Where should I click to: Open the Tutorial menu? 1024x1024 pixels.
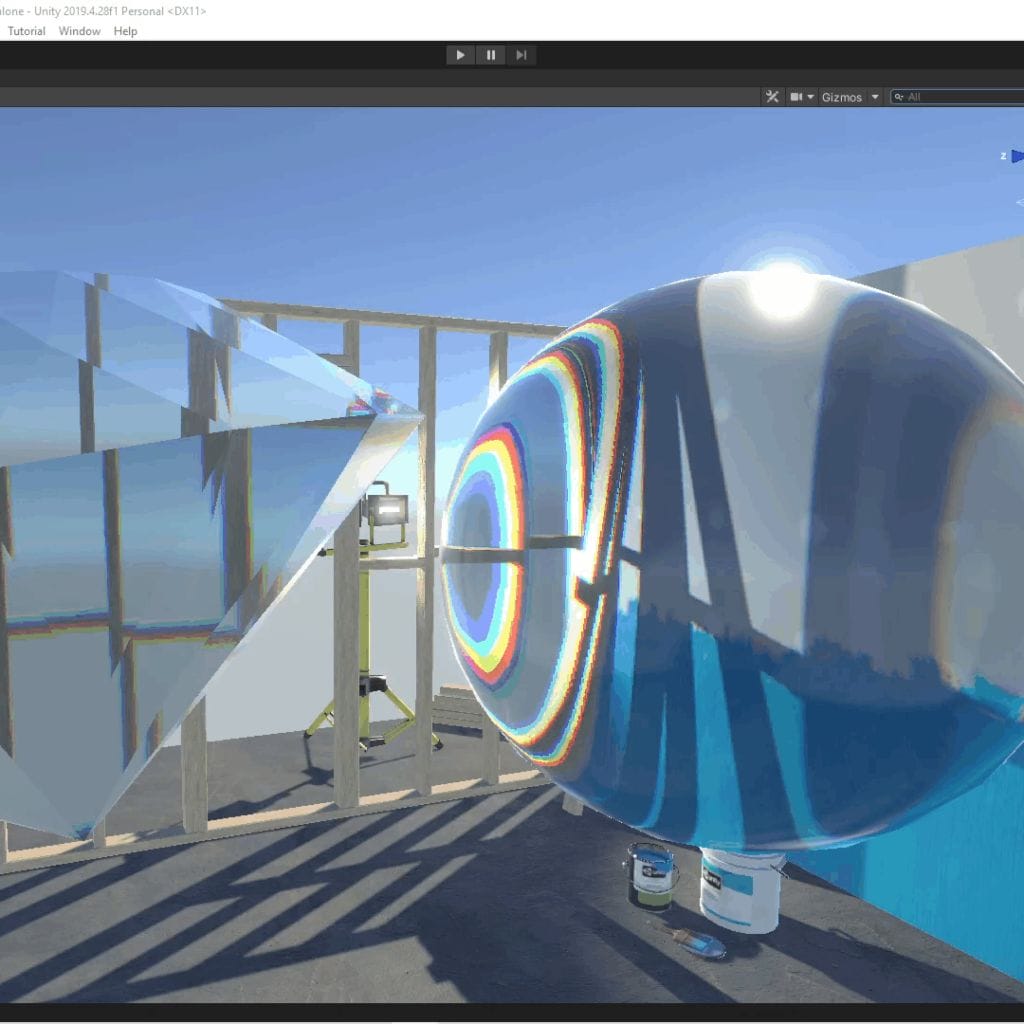pos(27,31)
